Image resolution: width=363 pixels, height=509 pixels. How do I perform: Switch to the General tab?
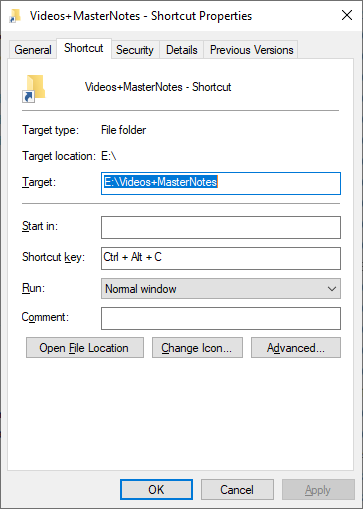coord(33,50)
